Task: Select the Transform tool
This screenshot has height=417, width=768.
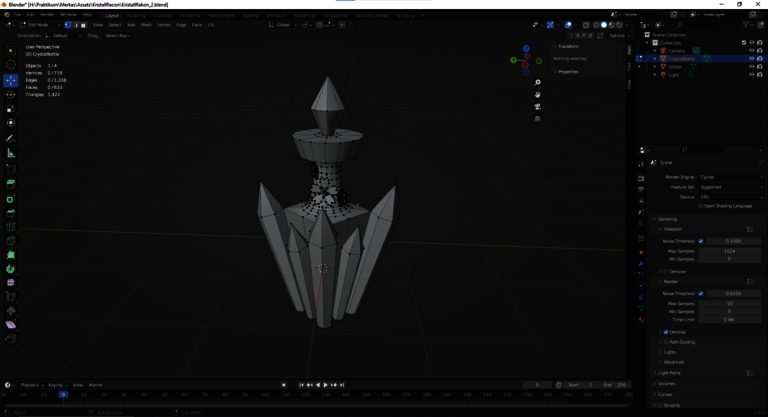Action: 11,123
